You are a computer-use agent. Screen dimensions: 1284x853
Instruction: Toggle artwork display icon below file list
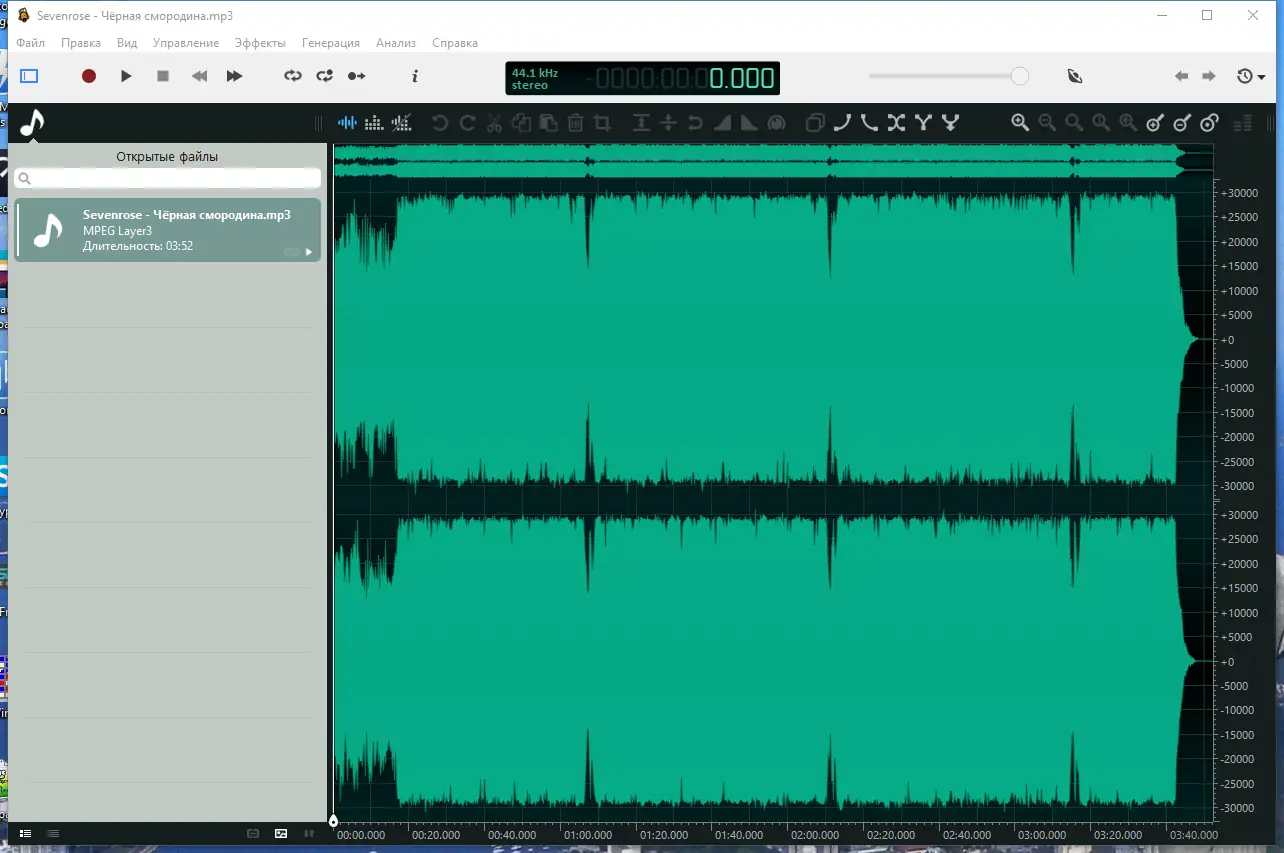pos(281,833)
